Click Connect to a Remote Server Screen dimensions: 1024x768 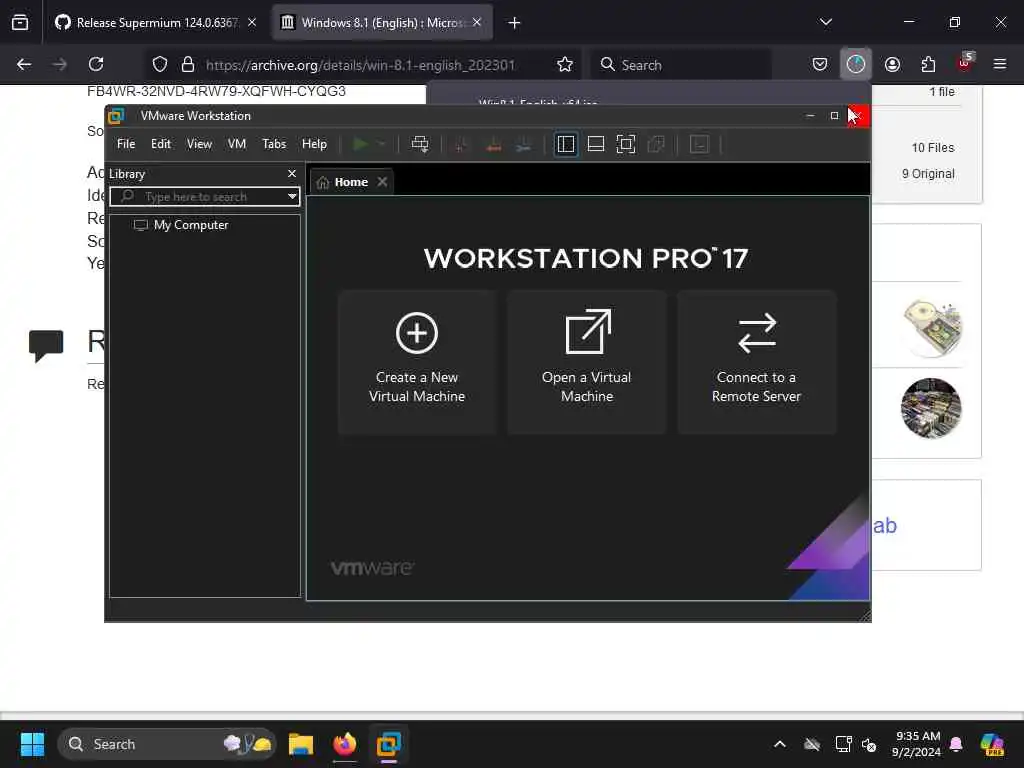point(756,362)
